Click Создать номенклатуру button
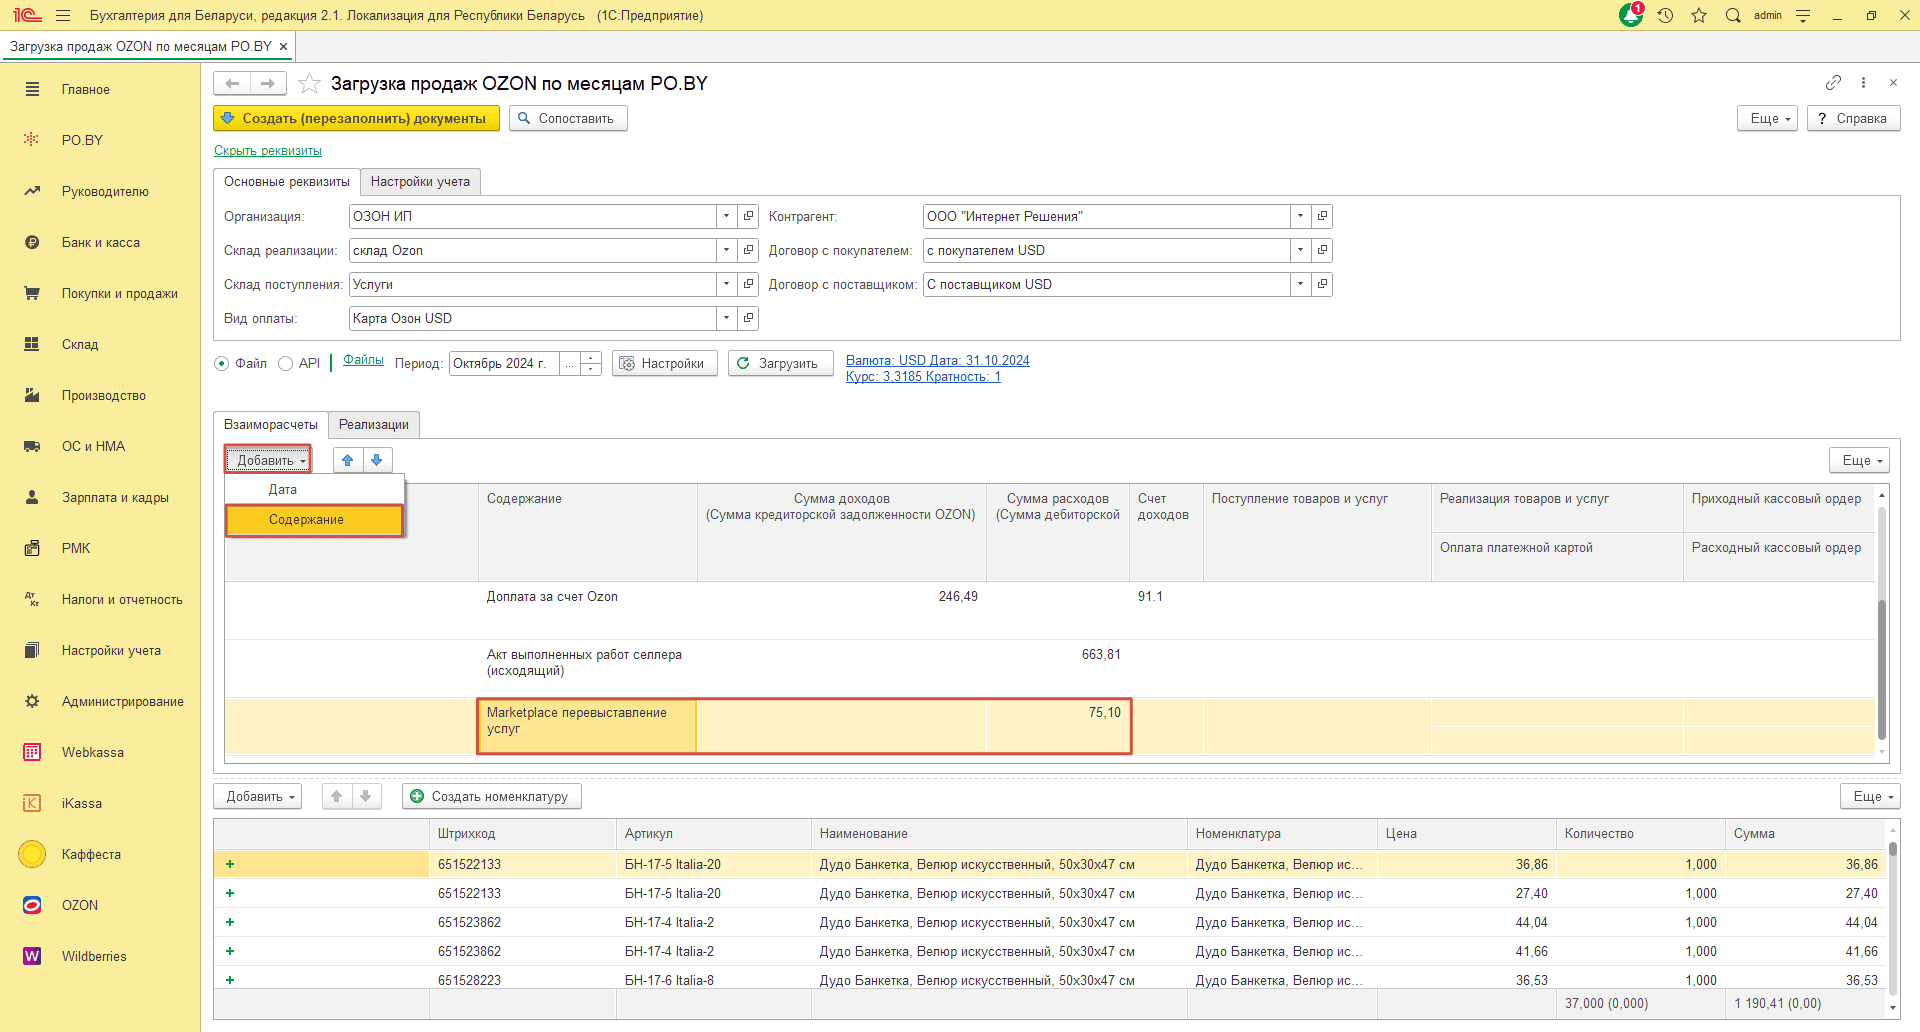 (x=492, y=796)
